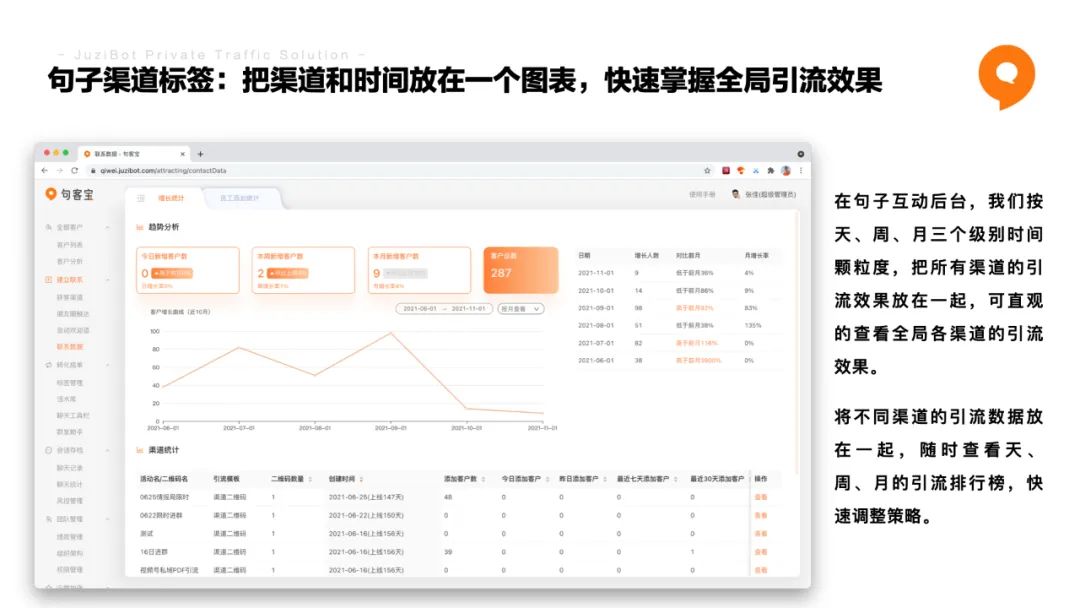The image size is (1080, 608).
Task: Select 客户分析 in the sidebar
Action: click(70, 262)
